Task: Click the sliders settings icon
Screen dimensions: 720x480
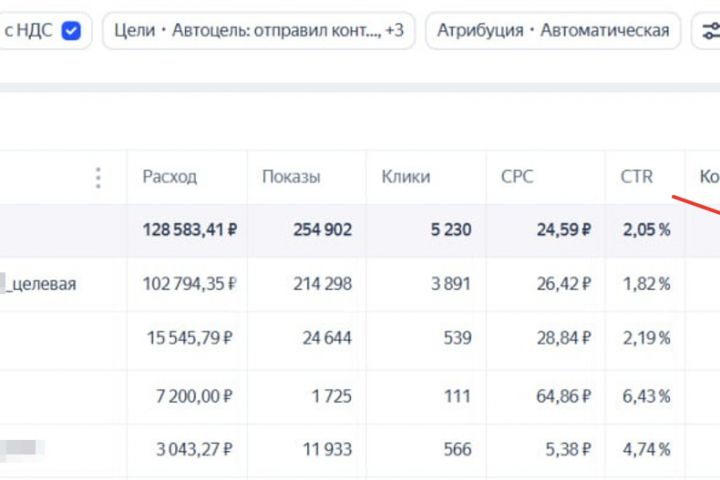Action: tap(710, 30)
